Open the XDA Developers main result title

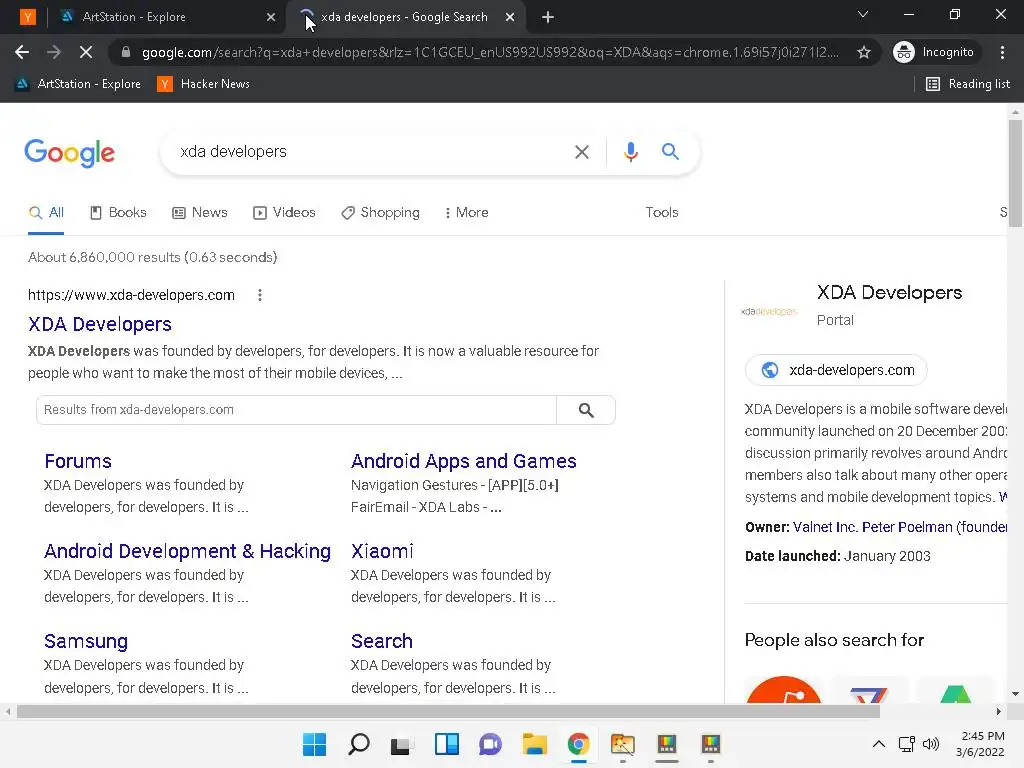100,324
